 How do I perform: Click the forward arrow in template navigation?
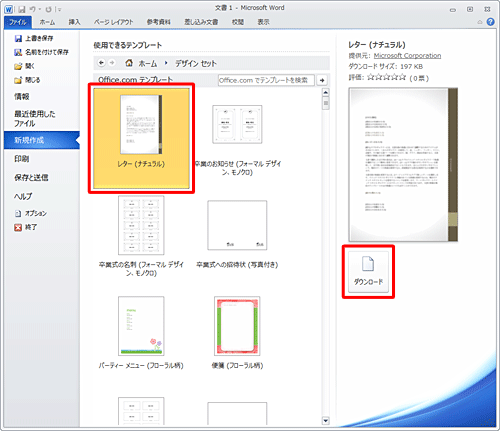click(x=112, y=63)
